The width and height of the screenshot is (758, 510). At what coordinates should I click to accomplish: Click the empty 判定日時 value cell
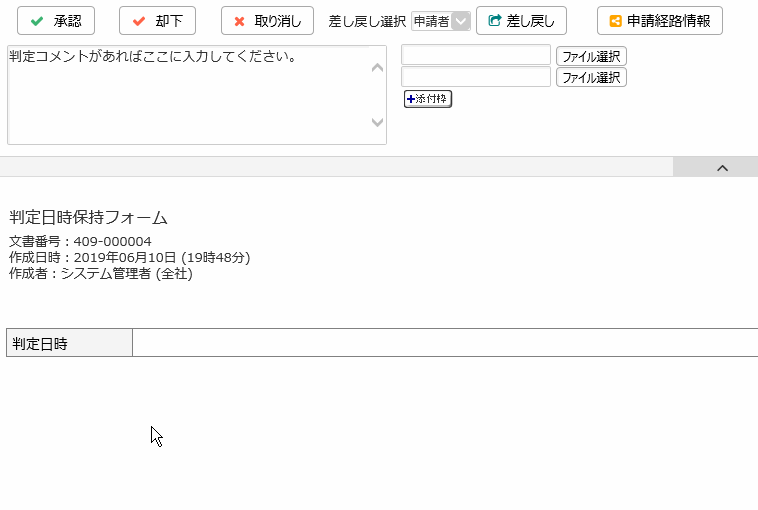pos(444,343)
